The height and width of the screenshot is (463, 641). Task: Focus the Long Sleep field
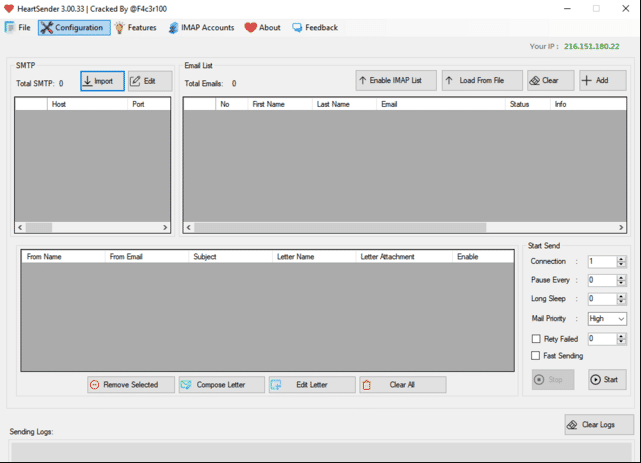tap(602, 299)
